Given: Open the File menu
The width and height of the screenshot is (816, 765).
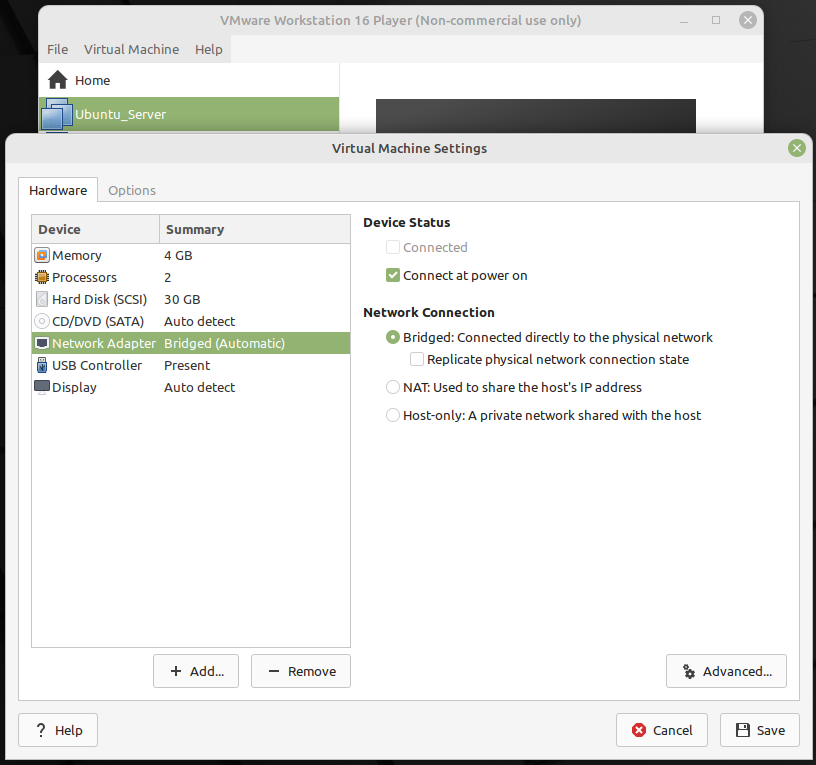Looking at the screenshot, I should 57,49.
